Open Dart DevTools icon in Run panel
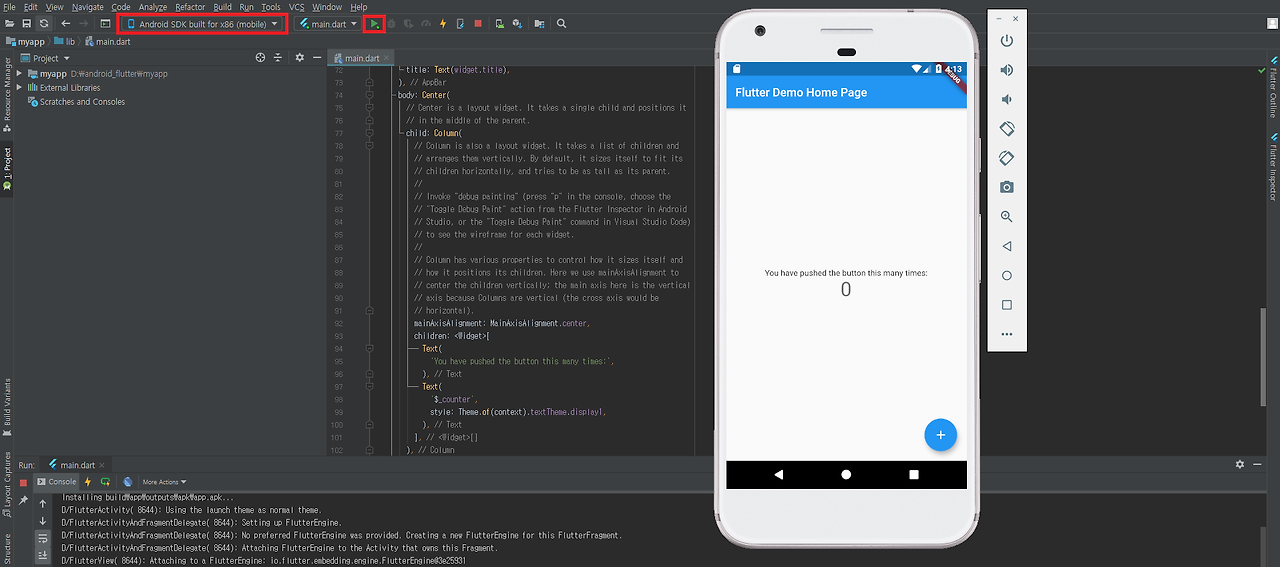1280x567 pixels. click(128, 482)
